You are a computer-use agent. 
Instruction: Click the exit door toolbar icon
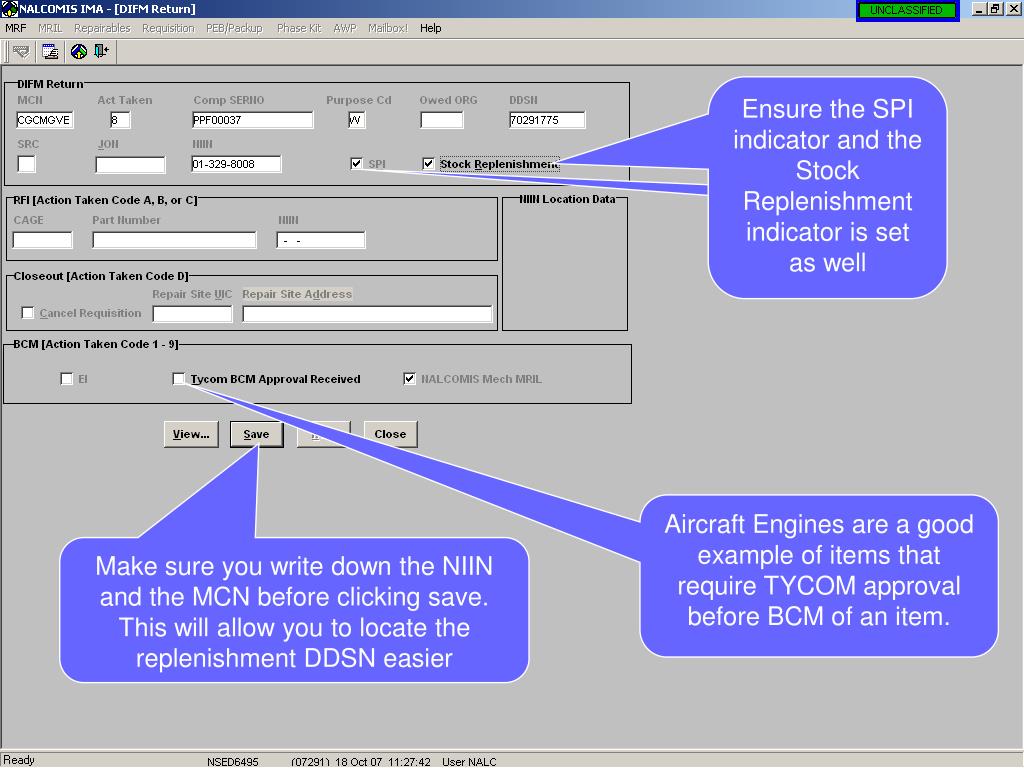coord(101,51)
